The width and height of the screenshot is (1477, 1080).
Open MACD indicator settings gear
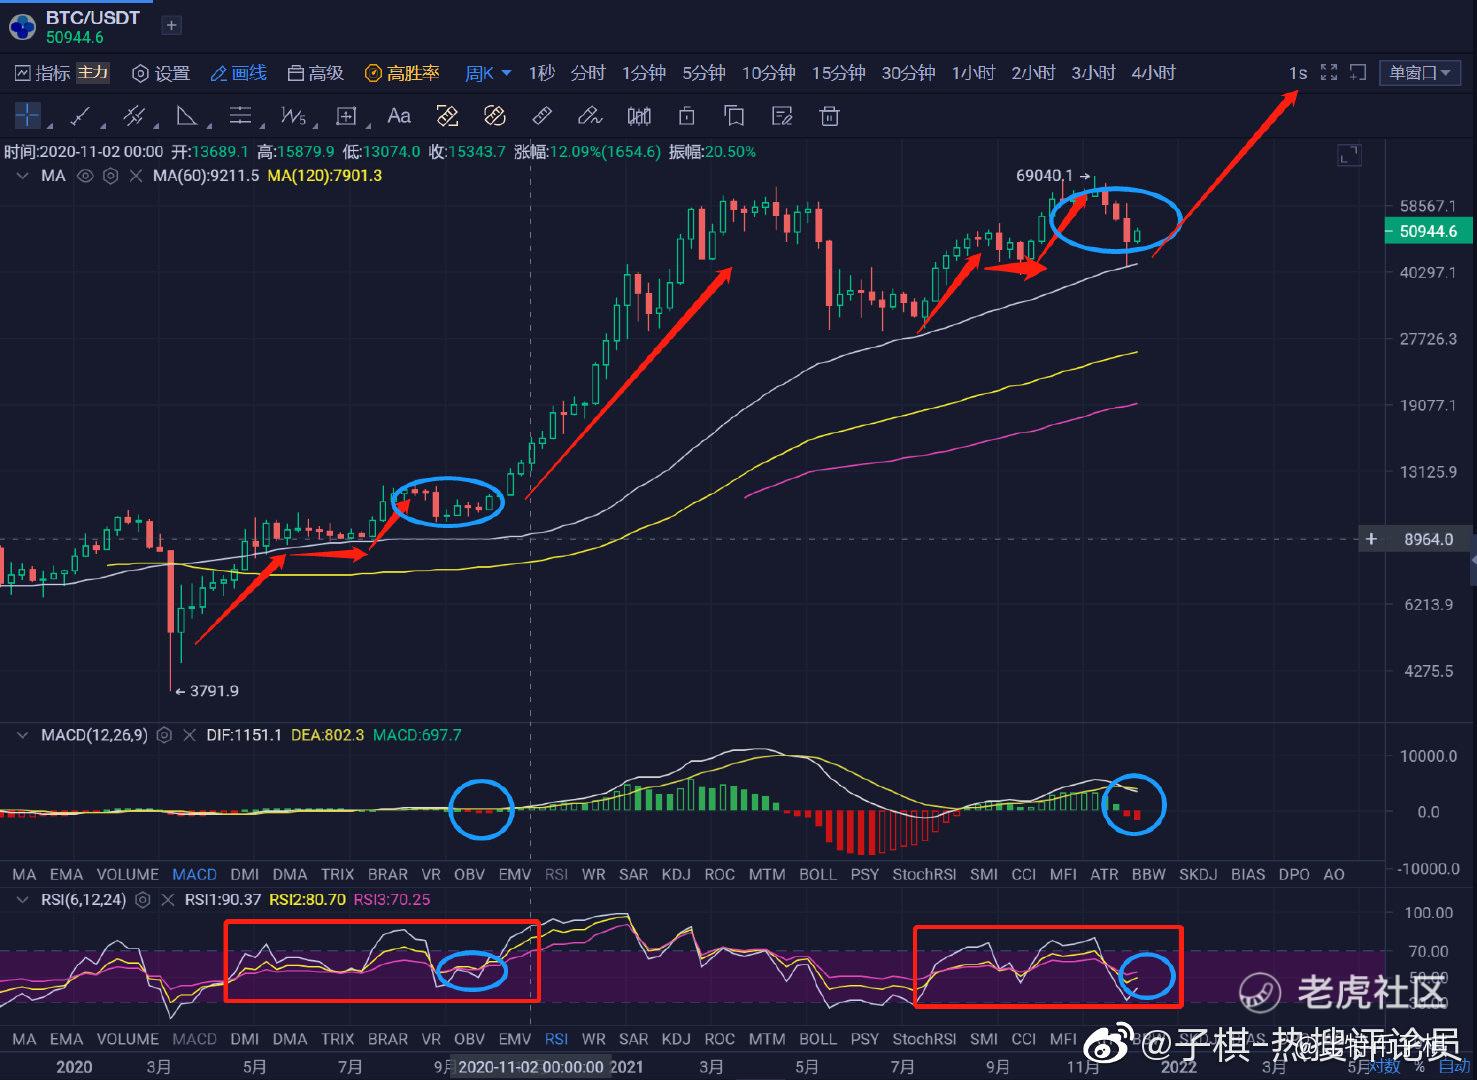165,735
